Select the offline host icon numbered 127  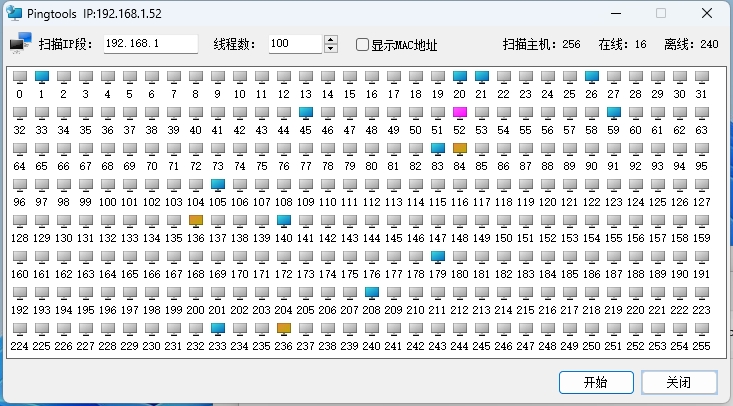click(x=702, y=185)
